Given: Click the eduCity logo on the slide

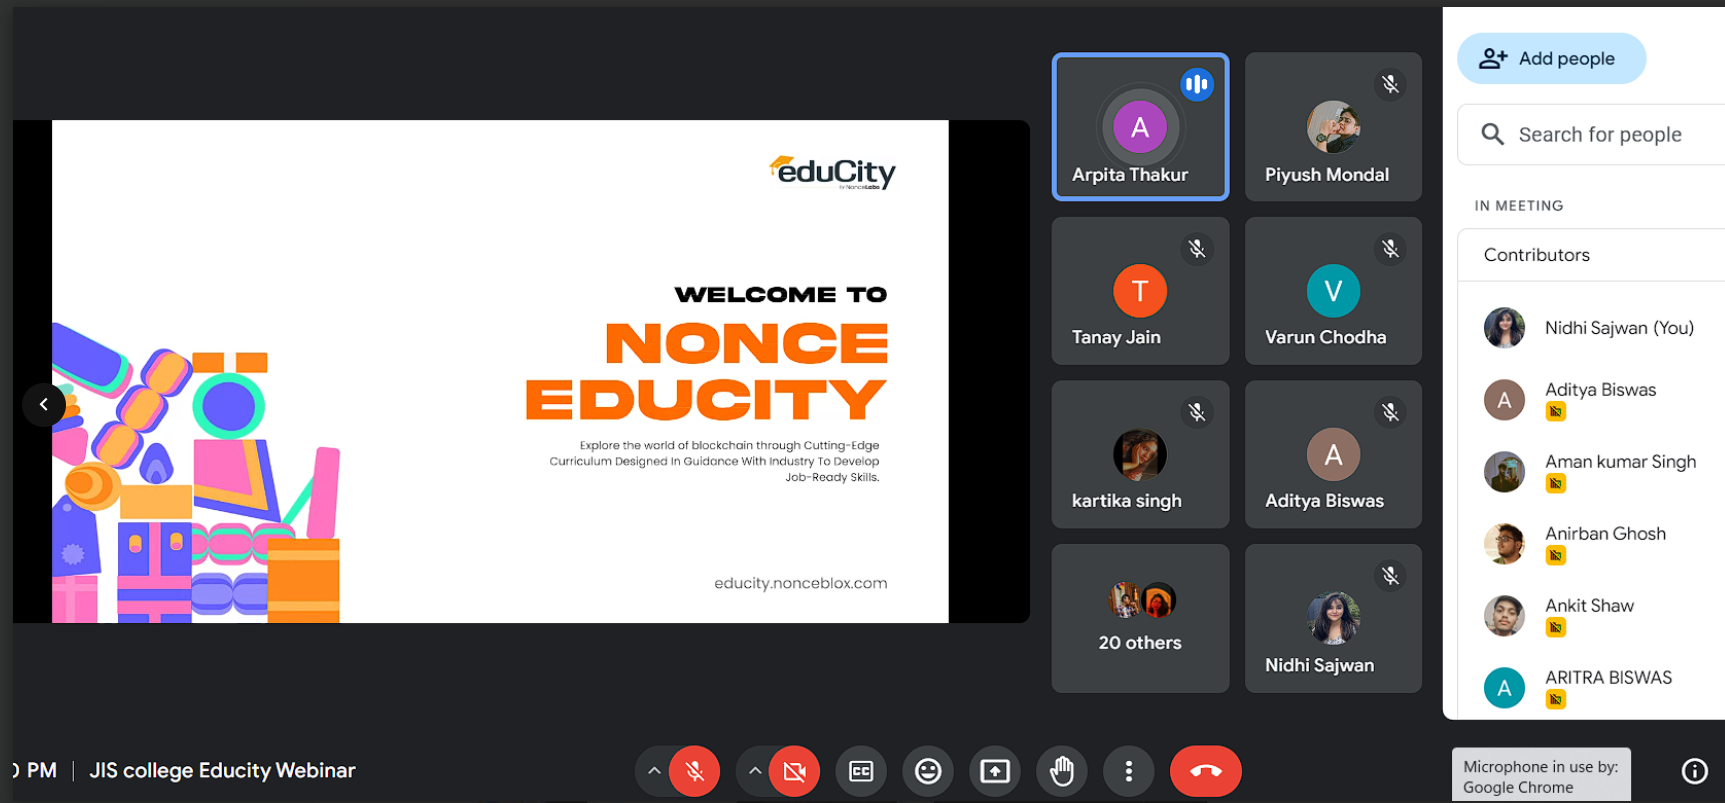Looking at the screenshot, I should click(x=832, y=172).
